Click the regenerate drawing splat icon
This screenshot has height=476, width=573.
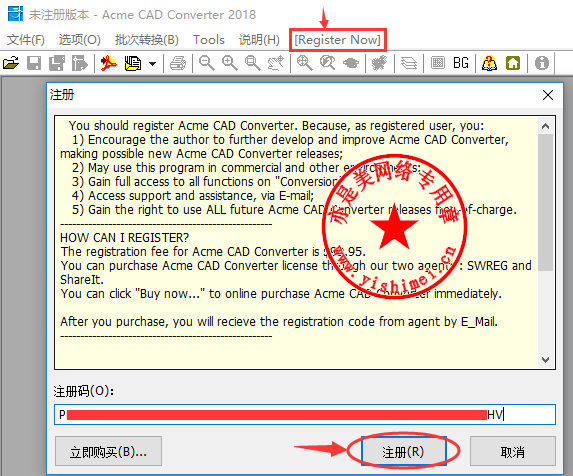pos(379,63)
